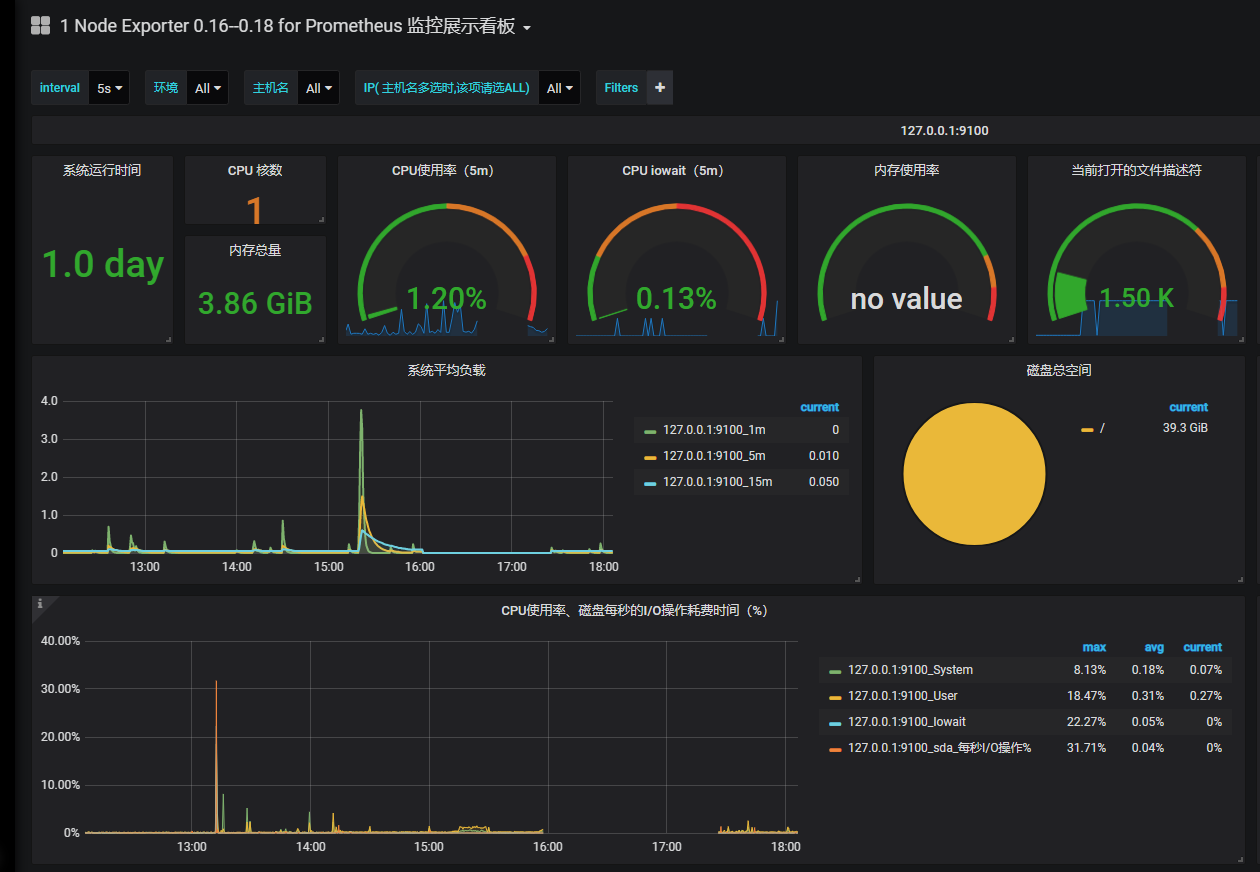Click the orange color line of the sda legend
This screenshot has width=1260, height=872.
tap(835, 749)
